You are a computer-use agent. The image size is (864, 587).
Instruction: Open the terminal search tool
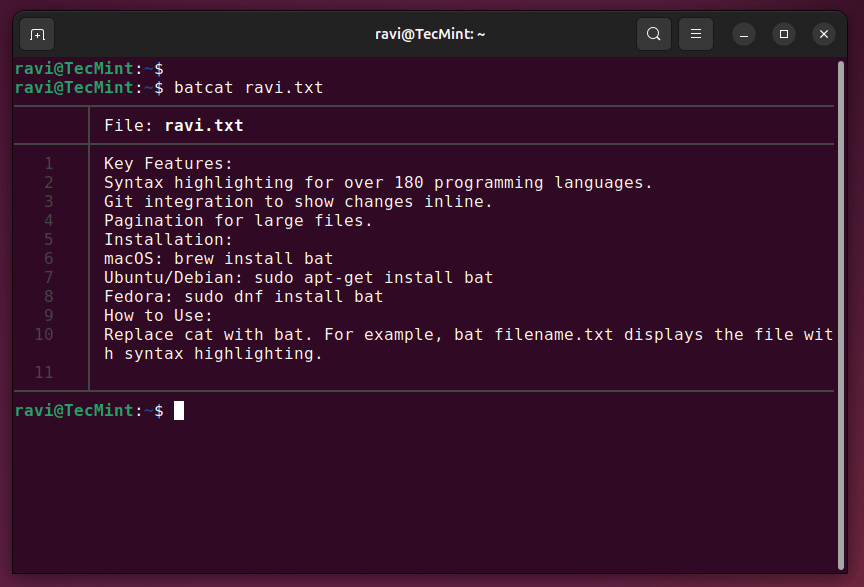[654, 34]
